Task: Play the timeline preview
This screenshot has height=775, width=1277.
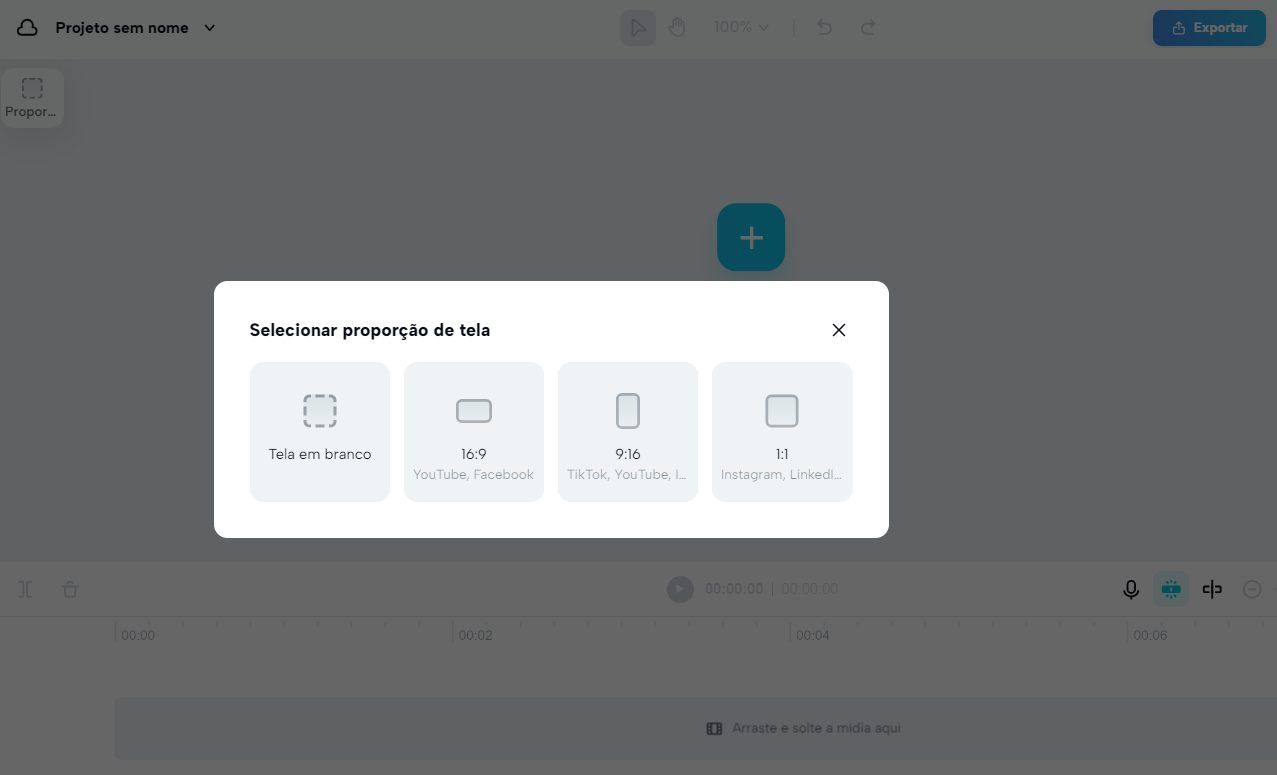Action: 680,589
